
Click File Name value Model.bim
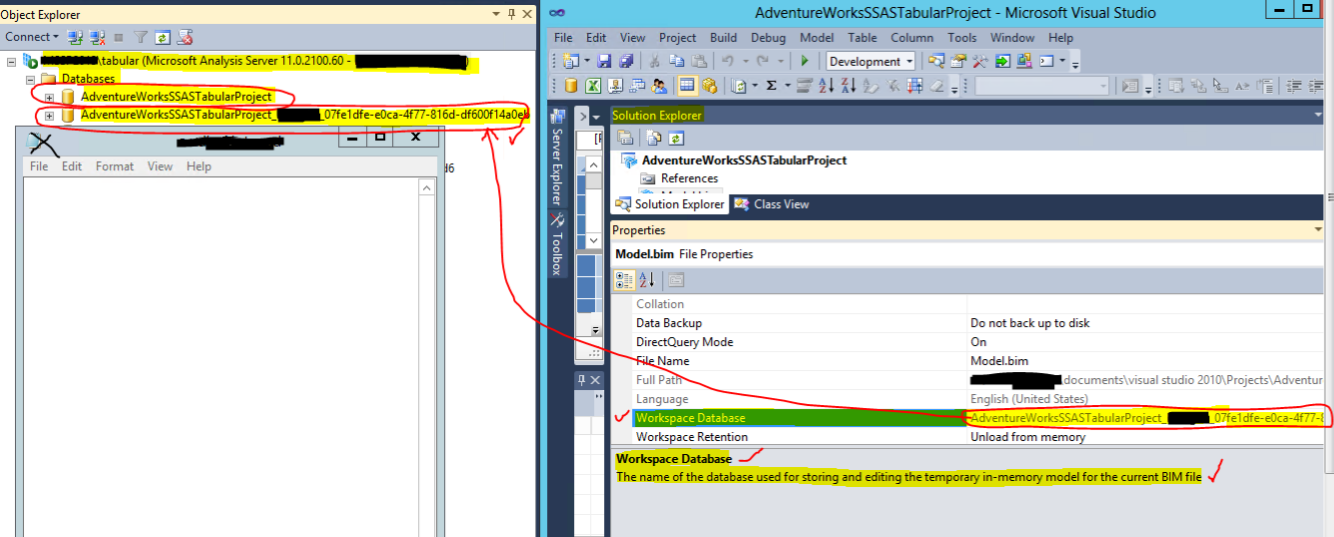999,361
